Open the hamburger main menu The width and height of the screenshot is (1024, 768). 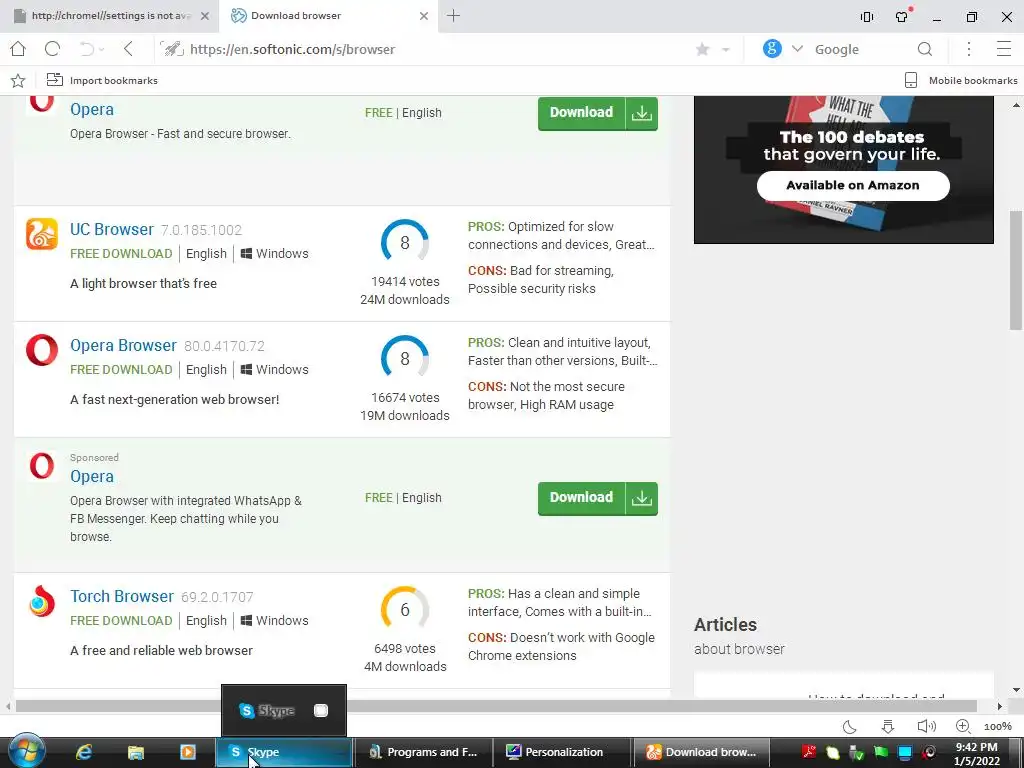tap(1004, 49)
